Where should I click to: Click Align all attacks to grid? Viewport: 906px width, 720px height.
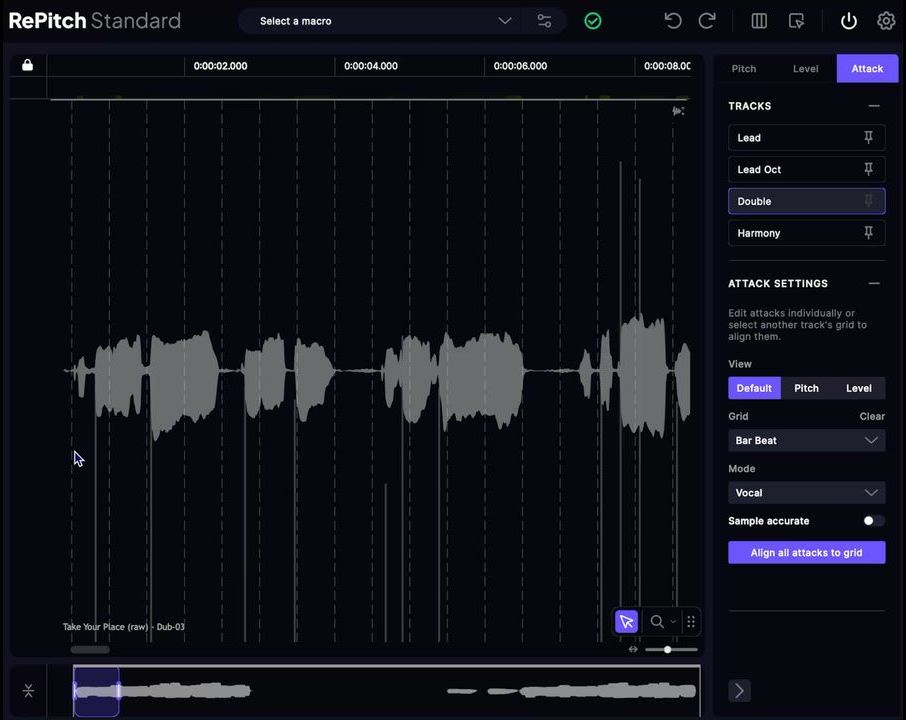(806, 553)
